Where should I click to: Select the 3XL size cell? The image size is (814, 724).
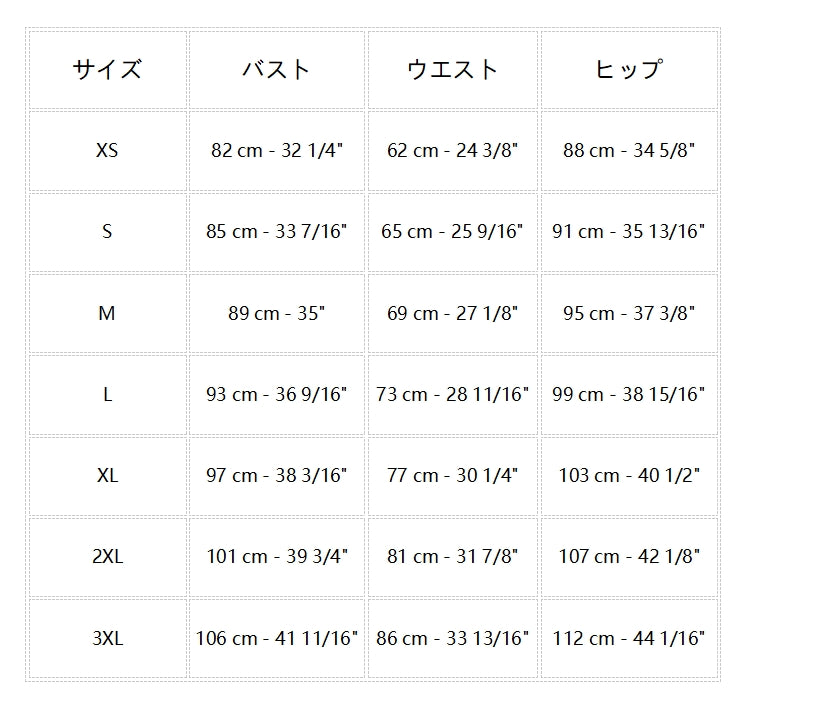pos(107,638)
